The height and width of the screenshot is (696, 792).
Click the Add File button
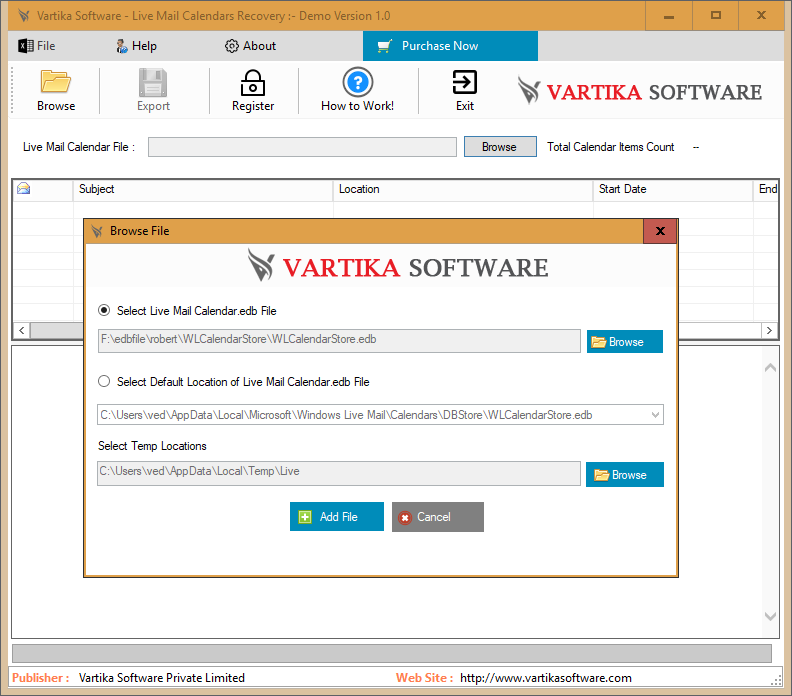336,517
